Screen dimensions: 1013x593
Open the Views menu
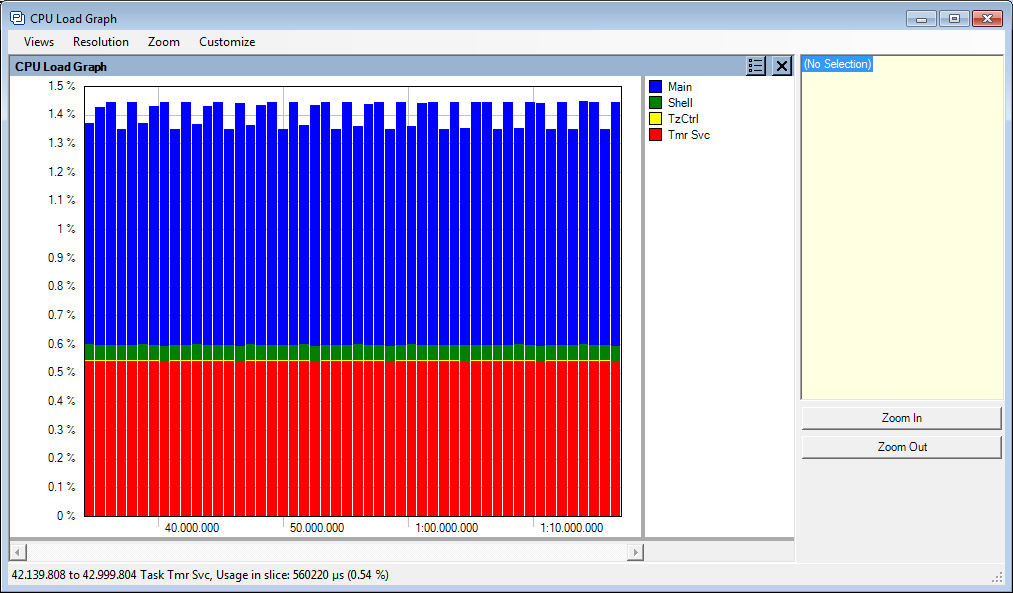[39, 42]
